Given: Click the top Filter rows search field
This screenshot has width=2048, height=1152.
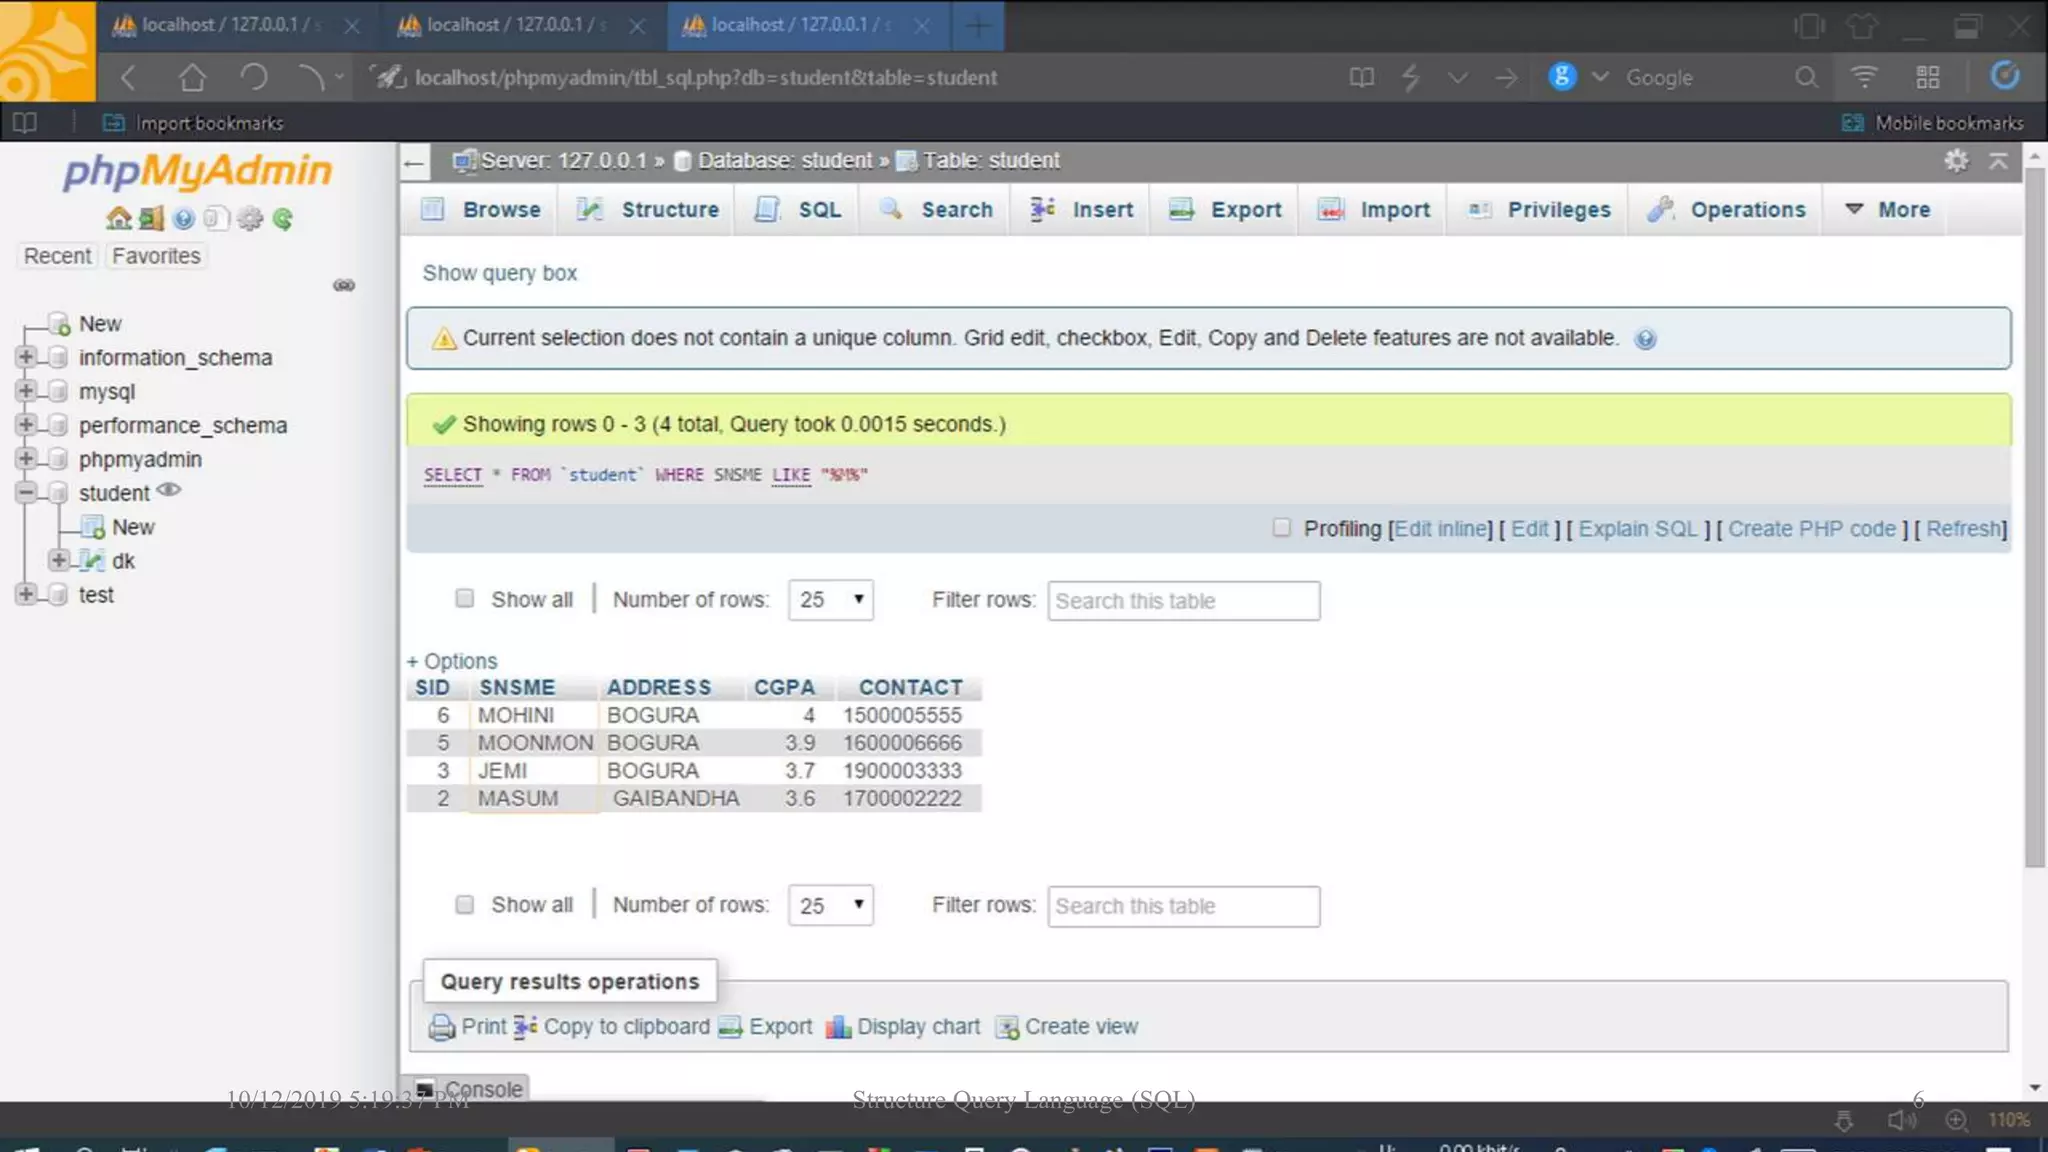Looking at the screenshot, I should click(1183, 601).
